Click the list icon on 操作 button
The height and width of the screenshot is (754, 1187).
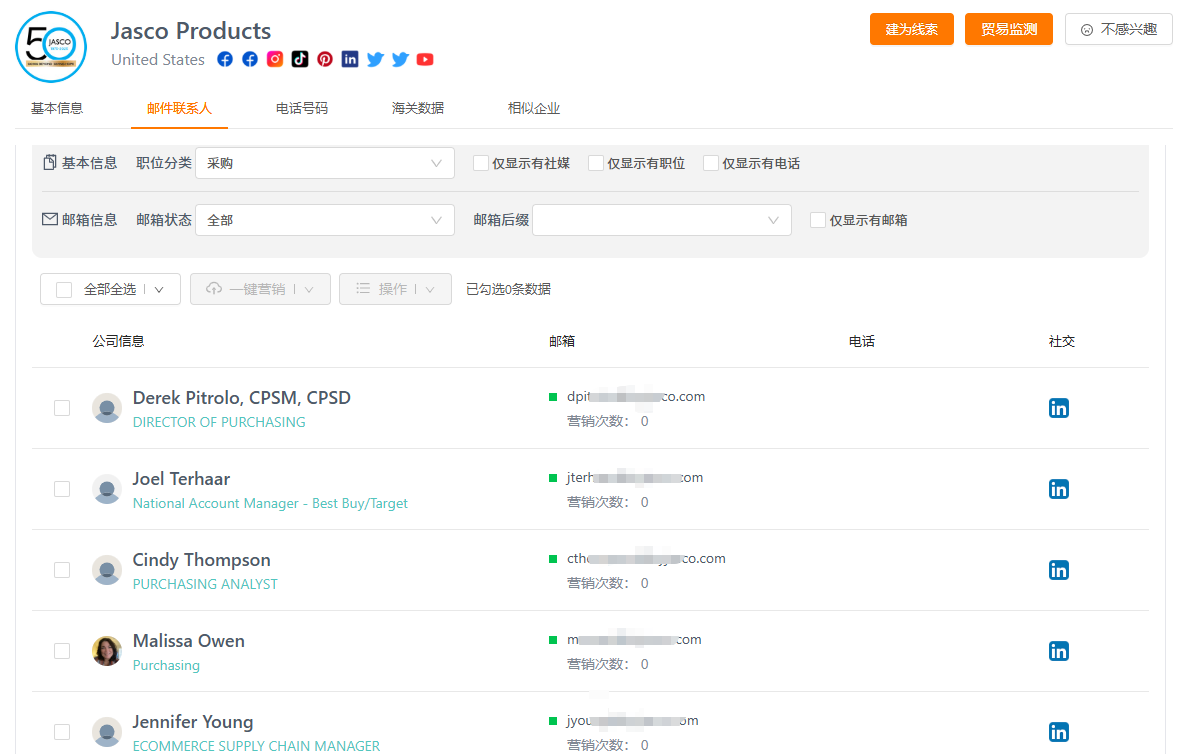tap(363, 288)
